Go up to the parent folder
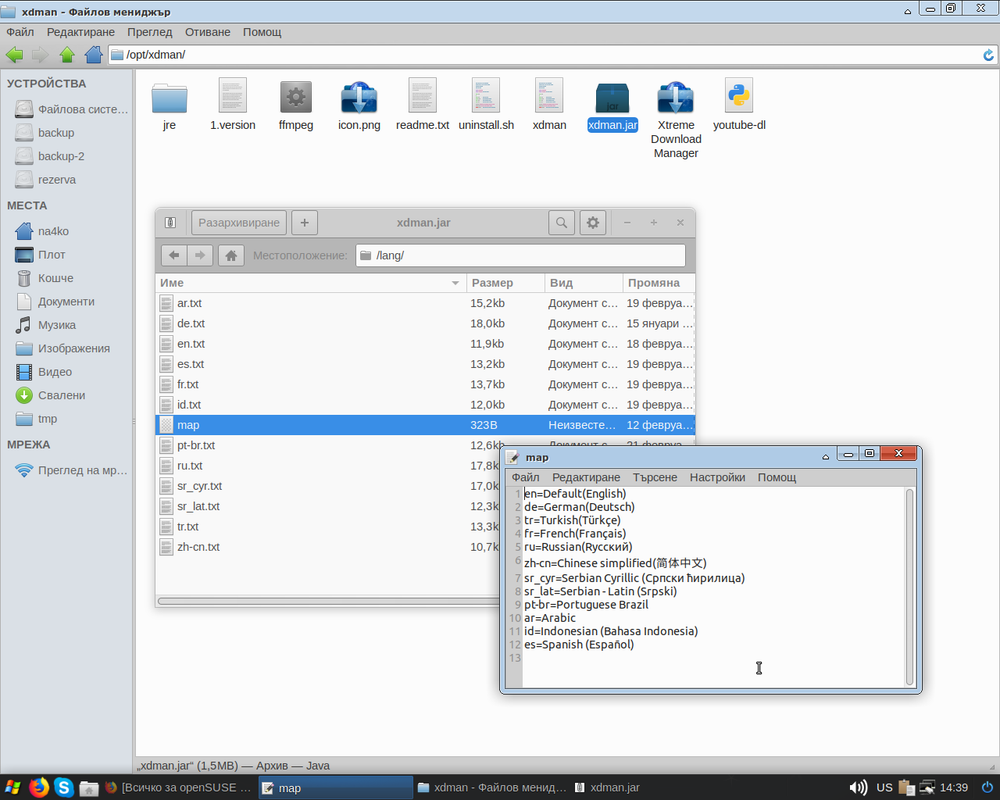Viewport: 1000px width, 800px height. pyautogui.click(x=67, y=55)
